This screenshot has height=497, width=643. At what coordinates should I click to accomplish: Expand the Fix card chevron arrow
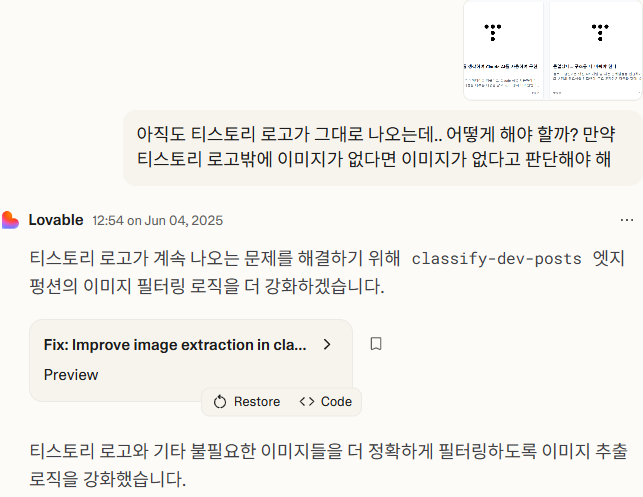[x=327, y=344]
